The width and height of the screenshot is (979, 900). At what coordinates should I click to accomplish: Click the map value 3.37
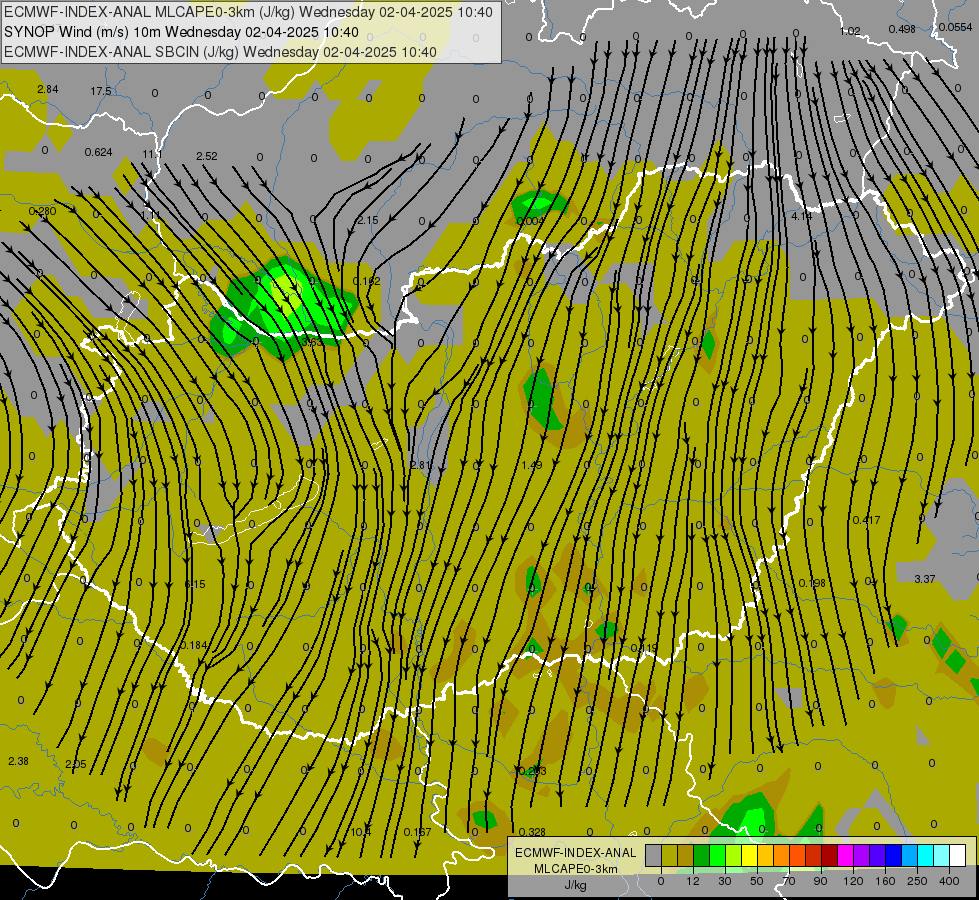[x=925, y=580]
